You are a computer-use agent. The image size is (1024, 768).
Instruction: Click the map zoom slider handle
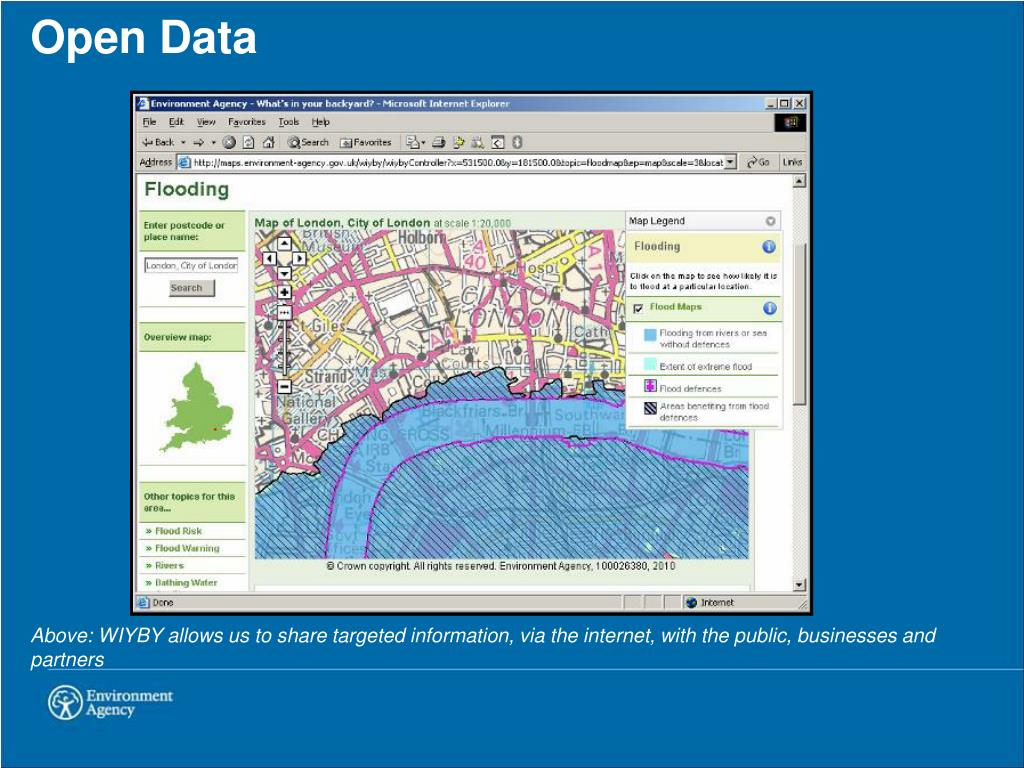click(284, 312)
